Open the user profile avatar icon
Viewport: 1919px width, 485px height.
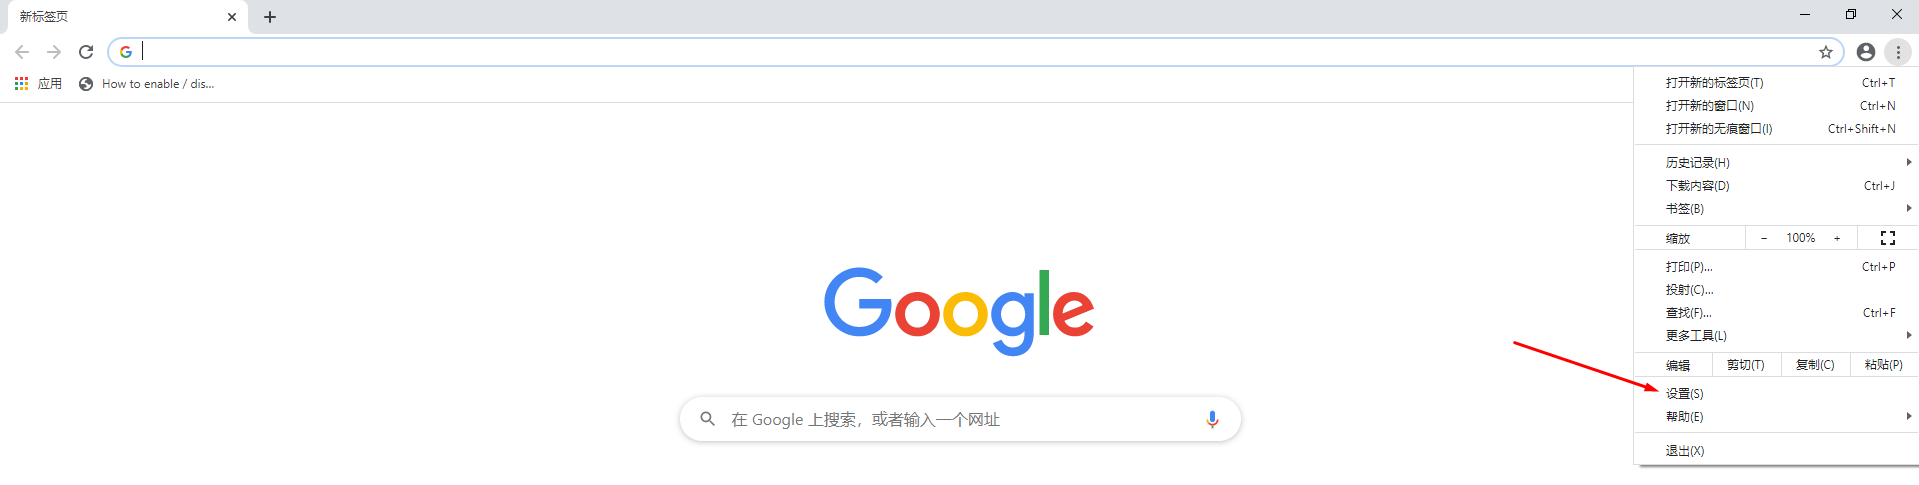coord(1866,52)
